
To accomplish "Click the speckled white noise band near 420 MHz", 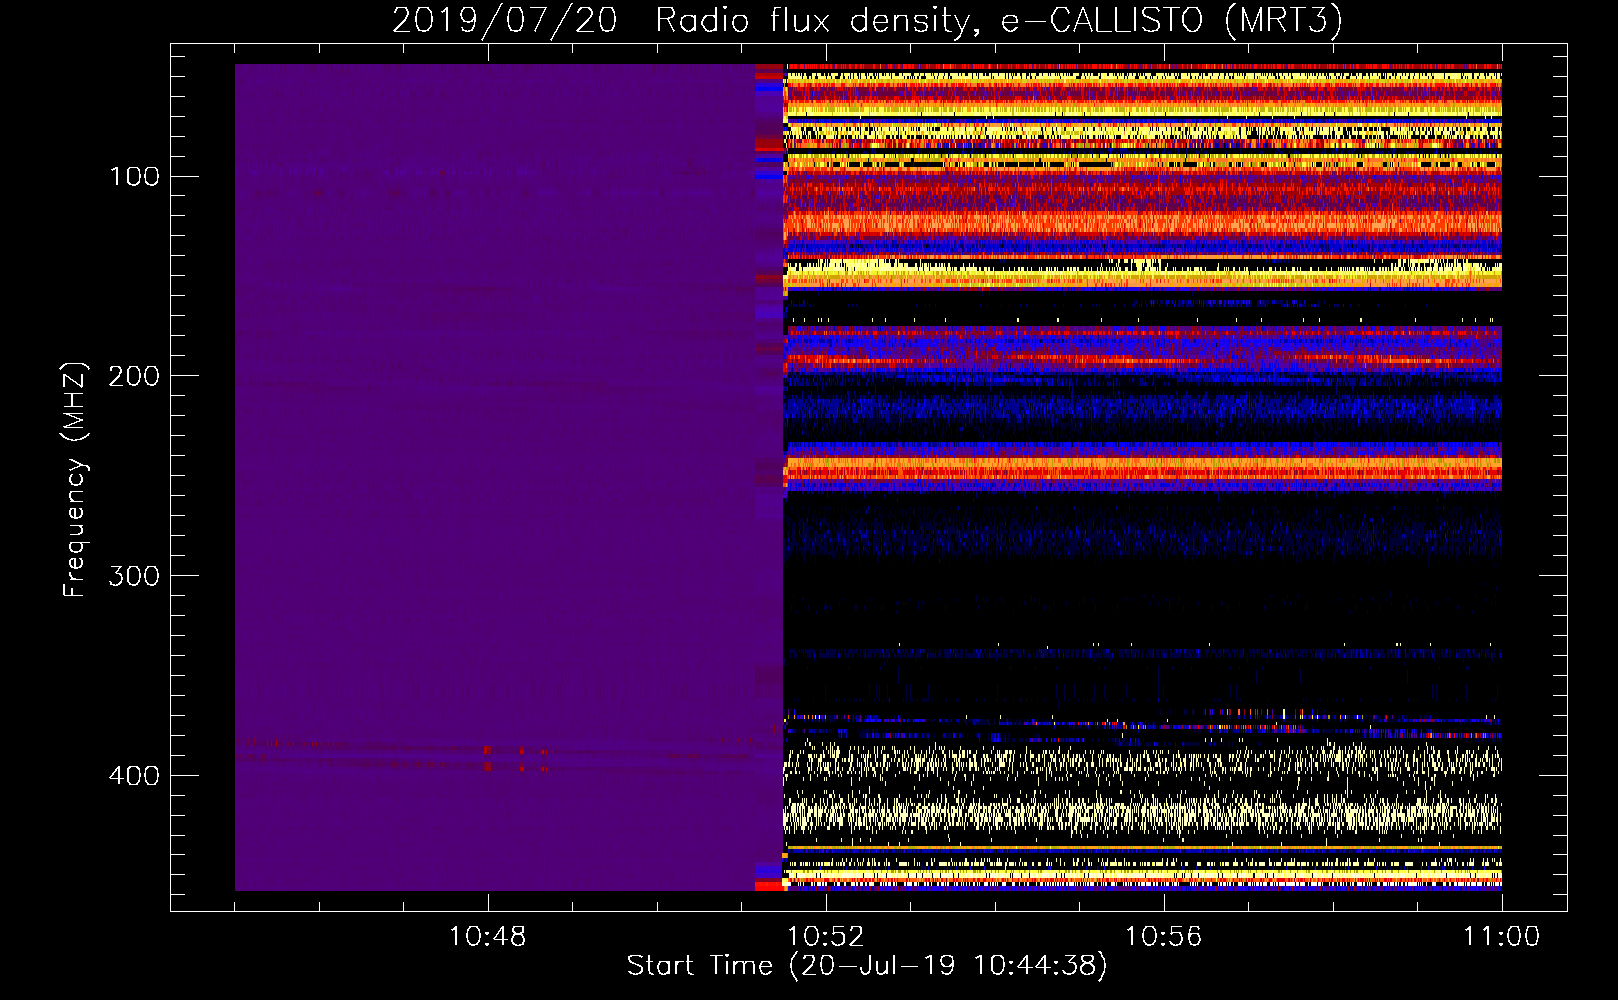I will [x=1140, y=814].
